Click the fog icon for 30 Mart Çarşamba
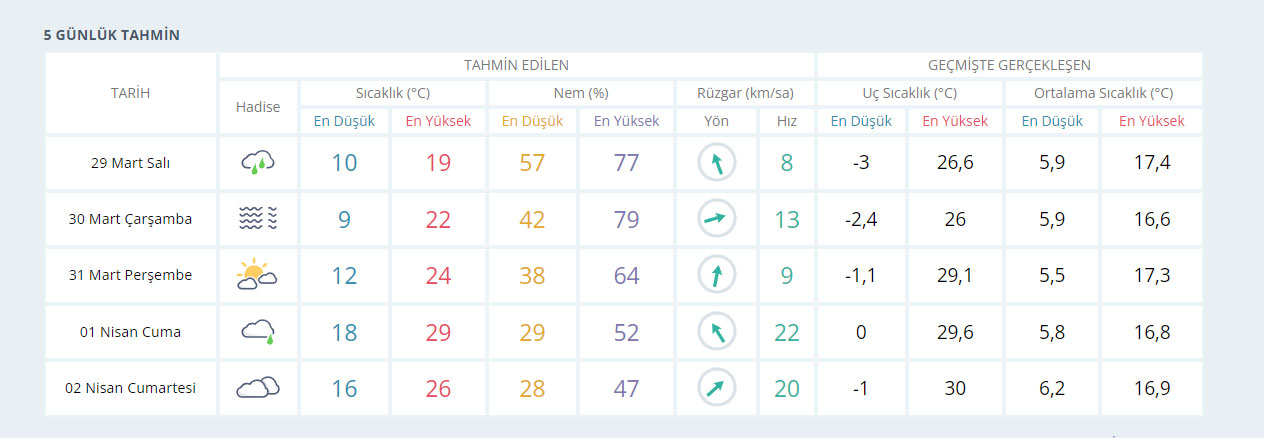 (258, 219)
